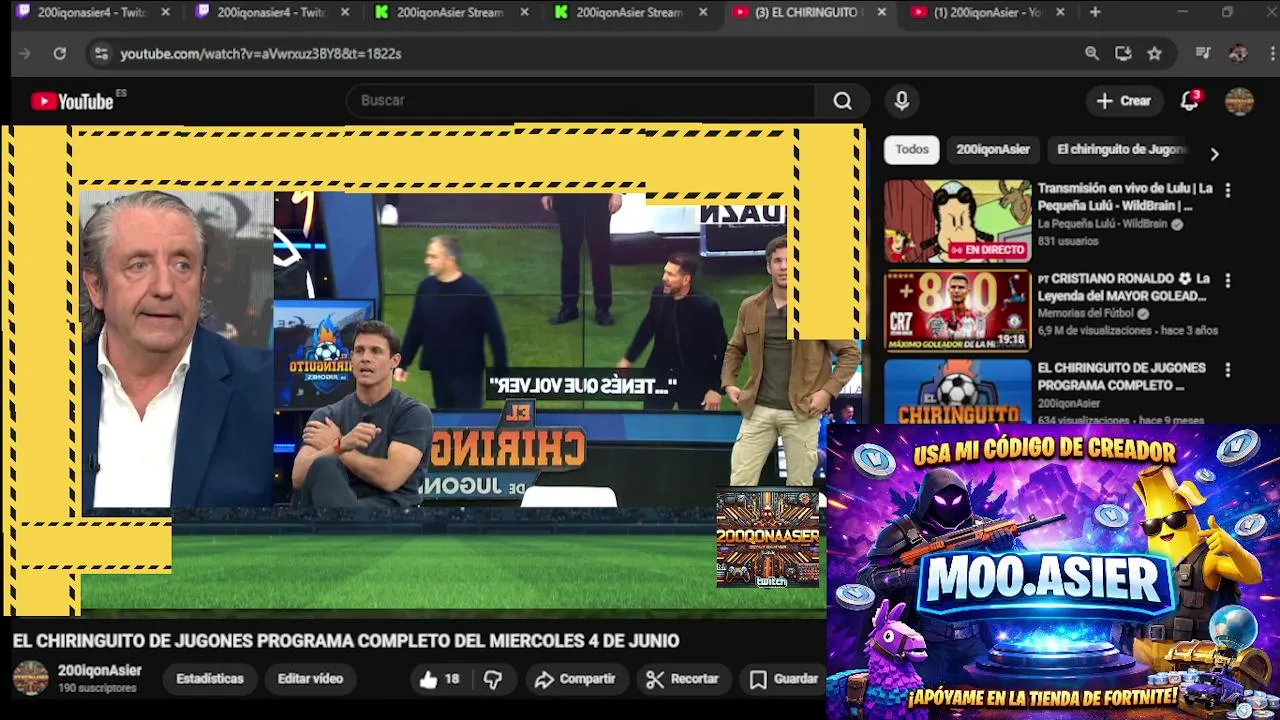The image size is (1280, 720).
Task: Click the 190 suscriptores text
Action: [x=97, y=689]
